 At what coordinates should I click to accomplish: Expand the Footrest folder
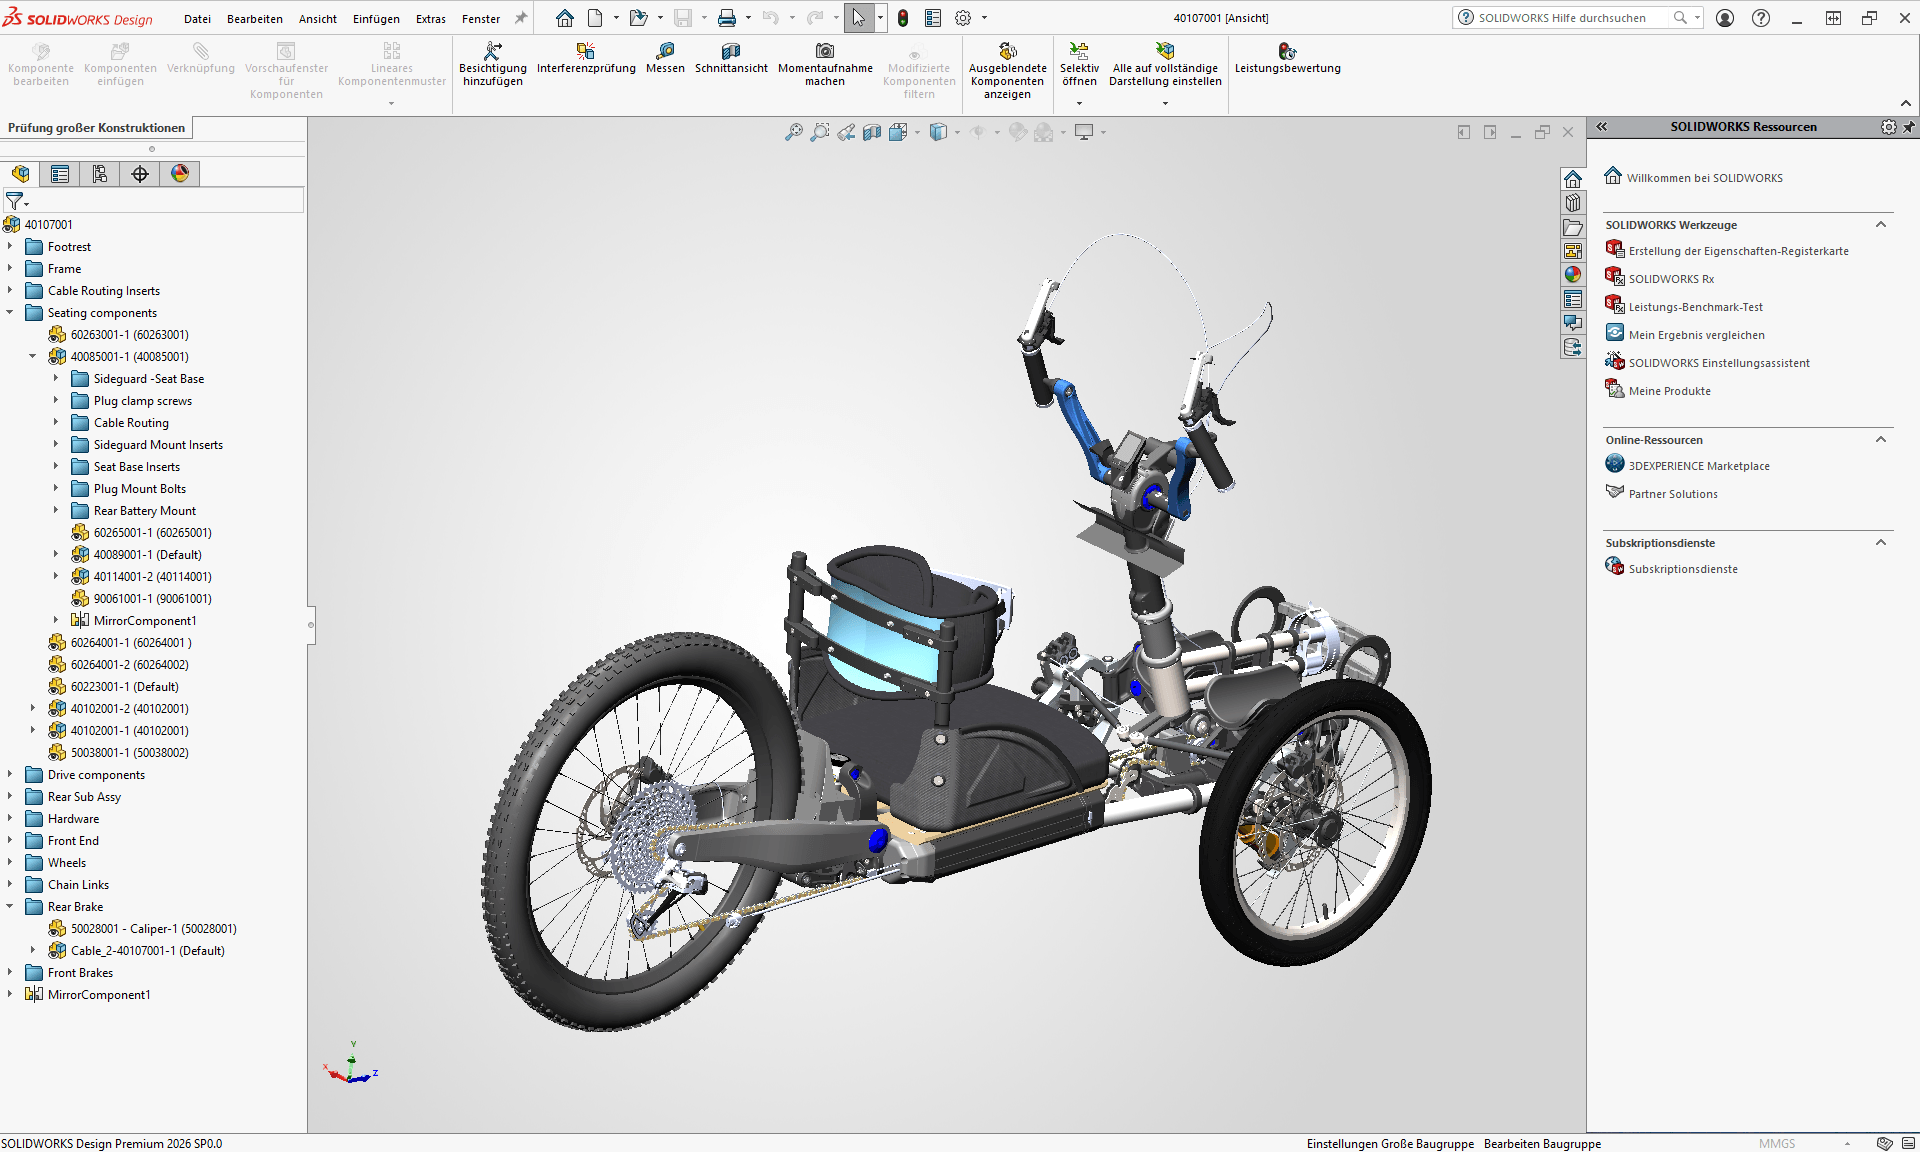point(10,246)
